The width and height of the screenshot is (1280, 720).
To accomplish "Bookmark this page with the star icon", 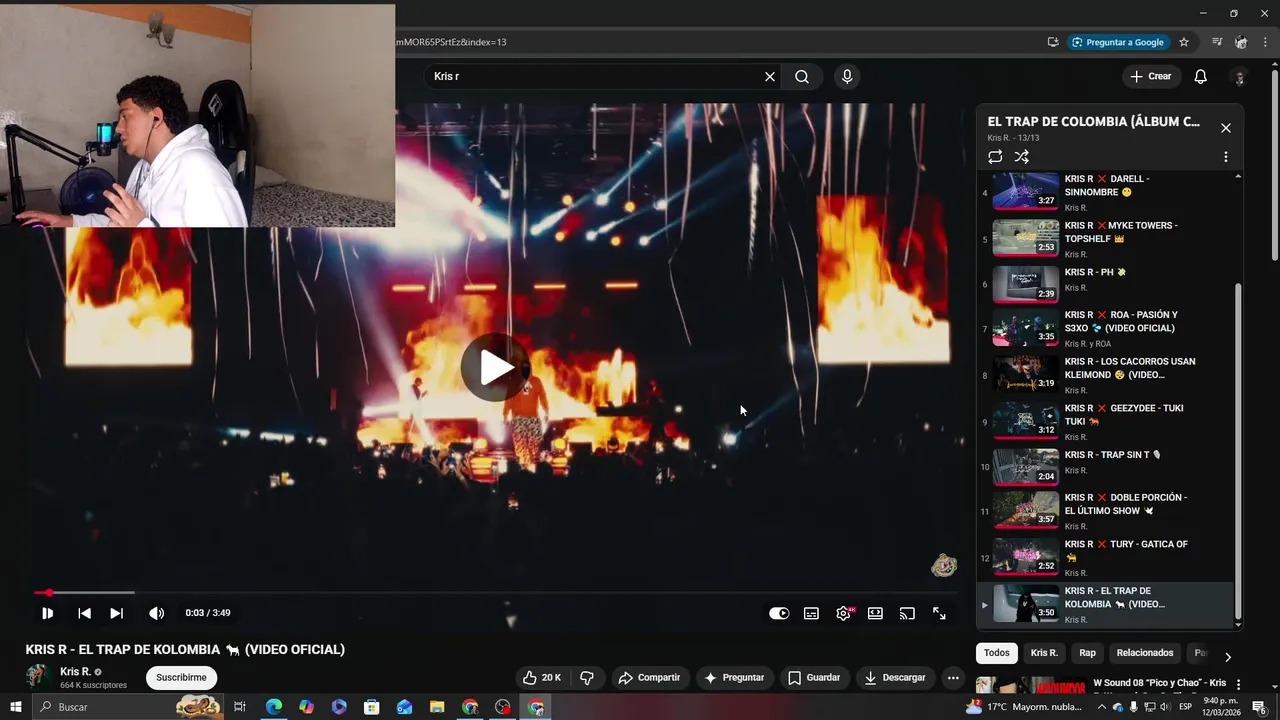I will tap(1184, 42).
